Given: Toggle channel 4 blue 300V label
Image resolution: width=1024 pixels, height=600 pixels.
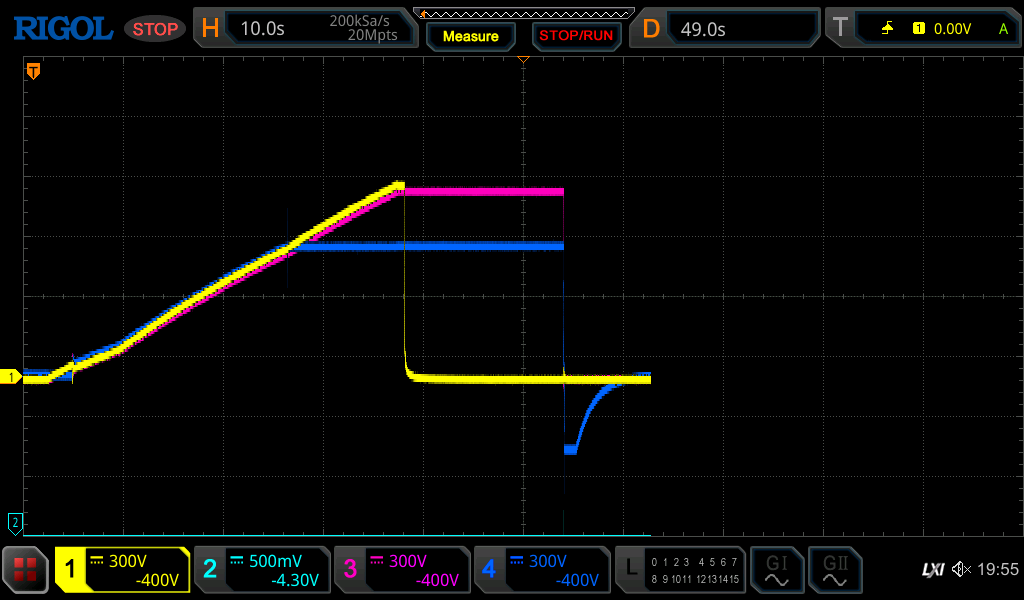Looking at the screenshot, I should [541, 570].
